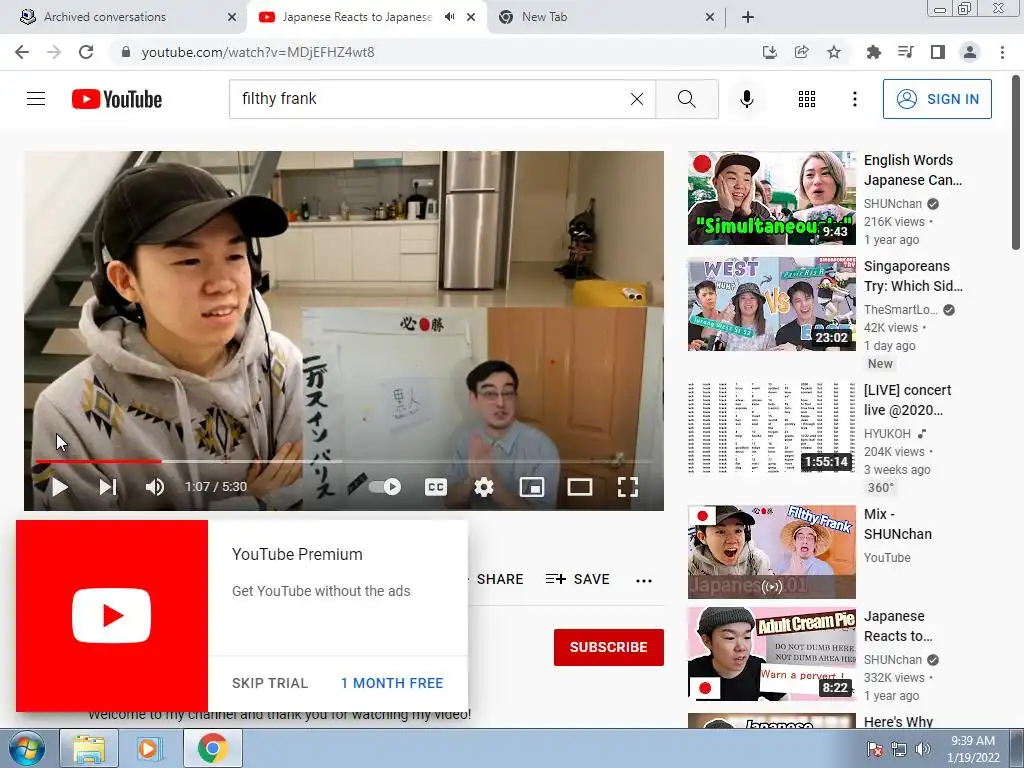The height and width of the screenshot is (768, 1024).
Task: Click SKIP TRIAL in Premium popup
Action: 270,682
